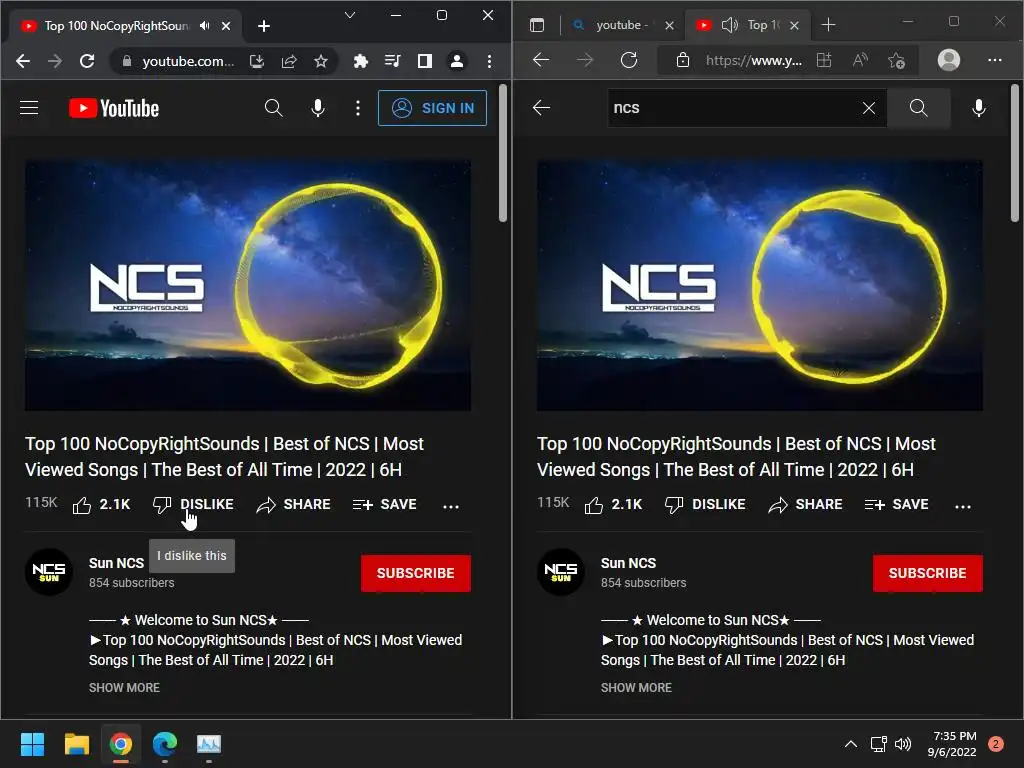Click Chrome page vertical scrollbar
This screenshot has height=768, width=1024.
[x=503, y=154]
